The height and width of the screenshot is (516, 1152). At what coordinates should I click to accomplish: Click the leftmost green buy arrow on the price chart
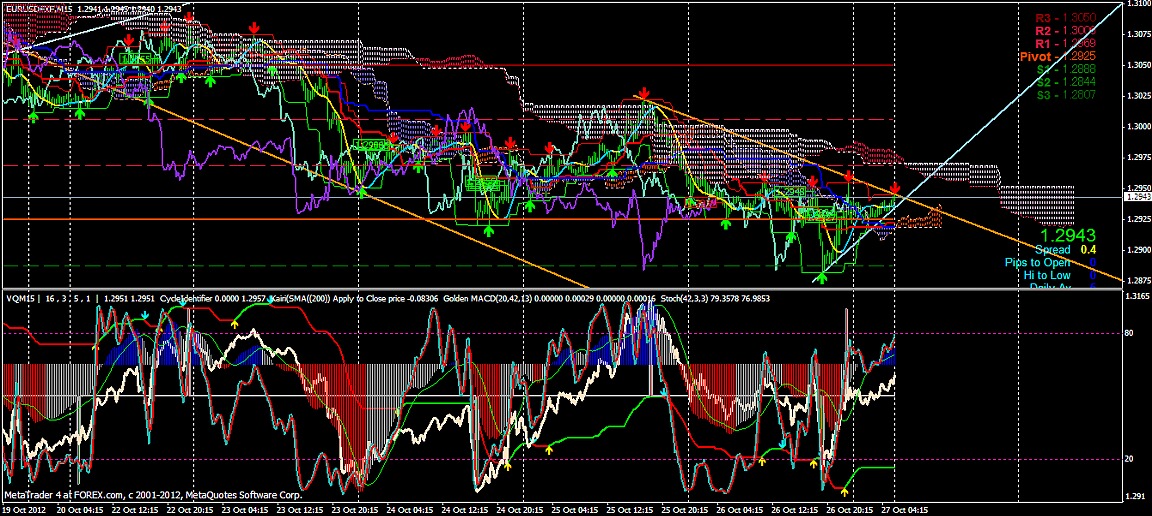[x=32, y=116]
